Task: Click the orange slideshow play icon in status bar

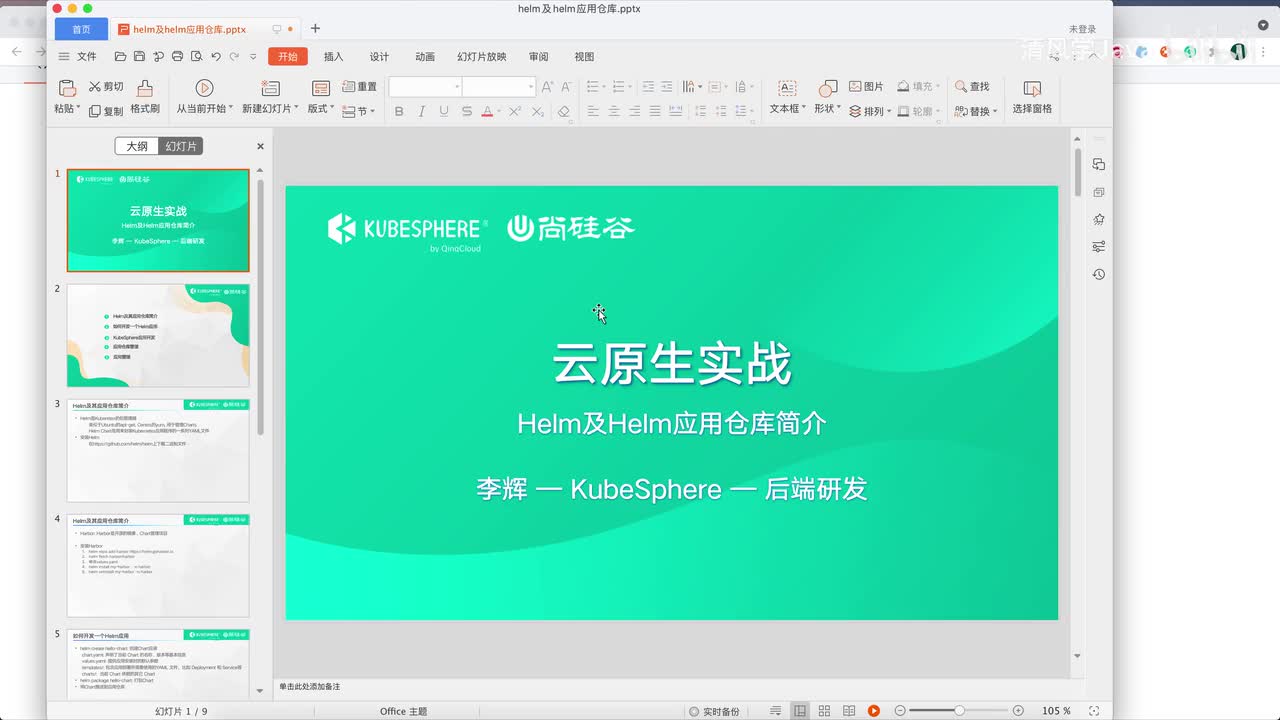Action: 873,711
